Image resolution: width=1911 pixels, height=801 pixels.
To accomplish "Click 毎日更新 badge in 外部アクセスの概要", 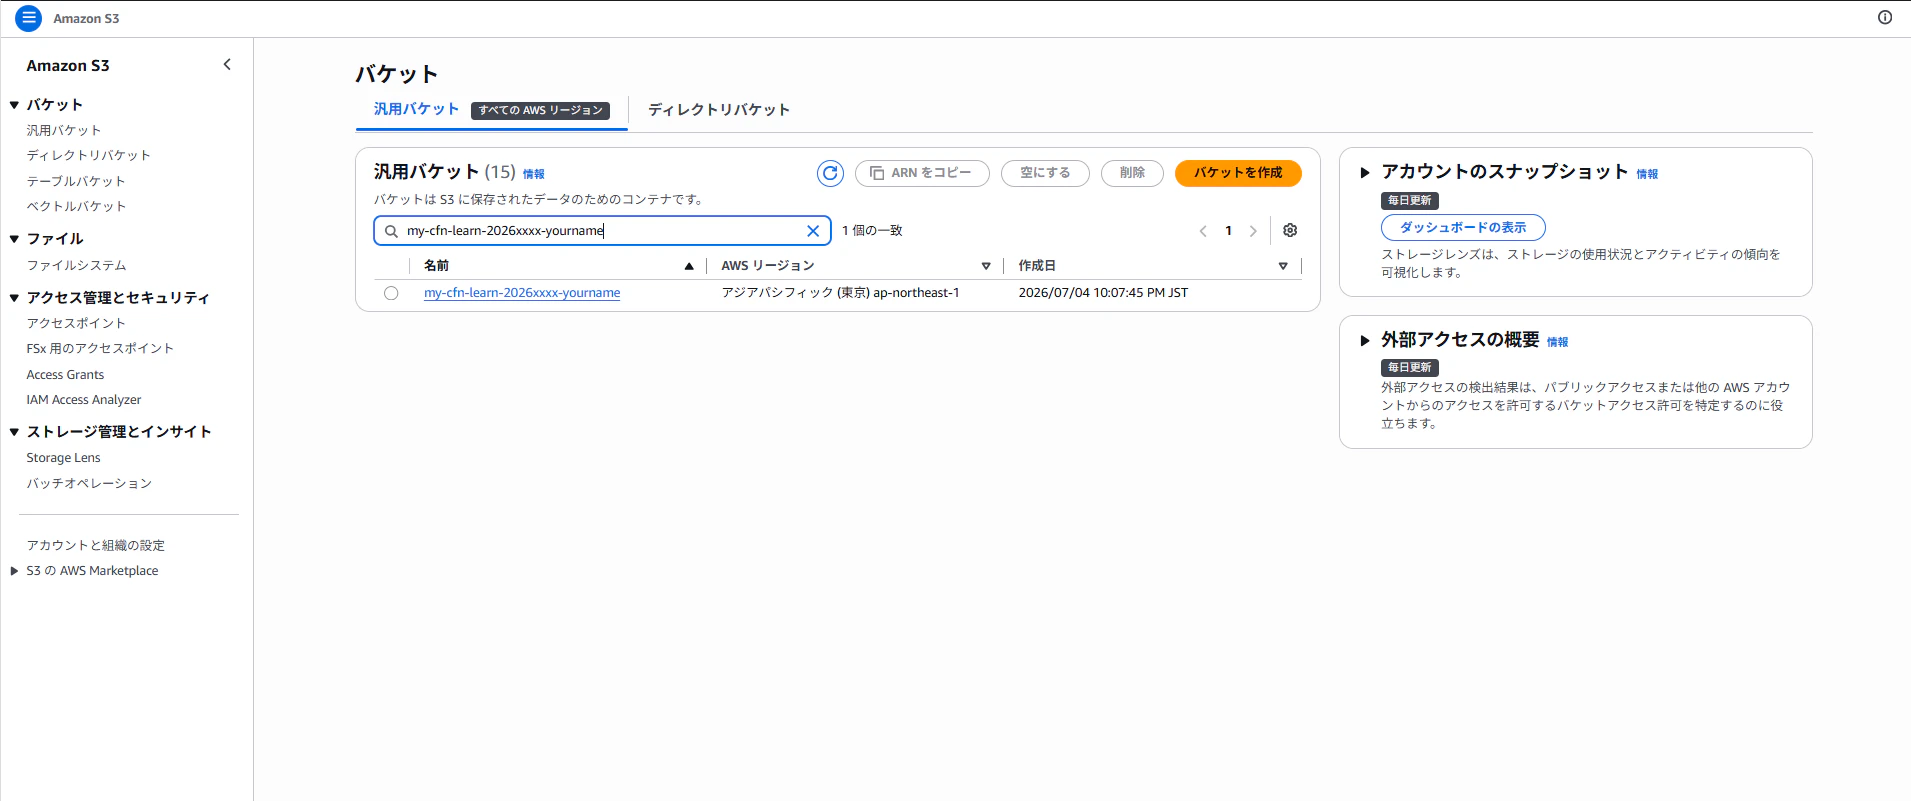I will coord(1409,367).
